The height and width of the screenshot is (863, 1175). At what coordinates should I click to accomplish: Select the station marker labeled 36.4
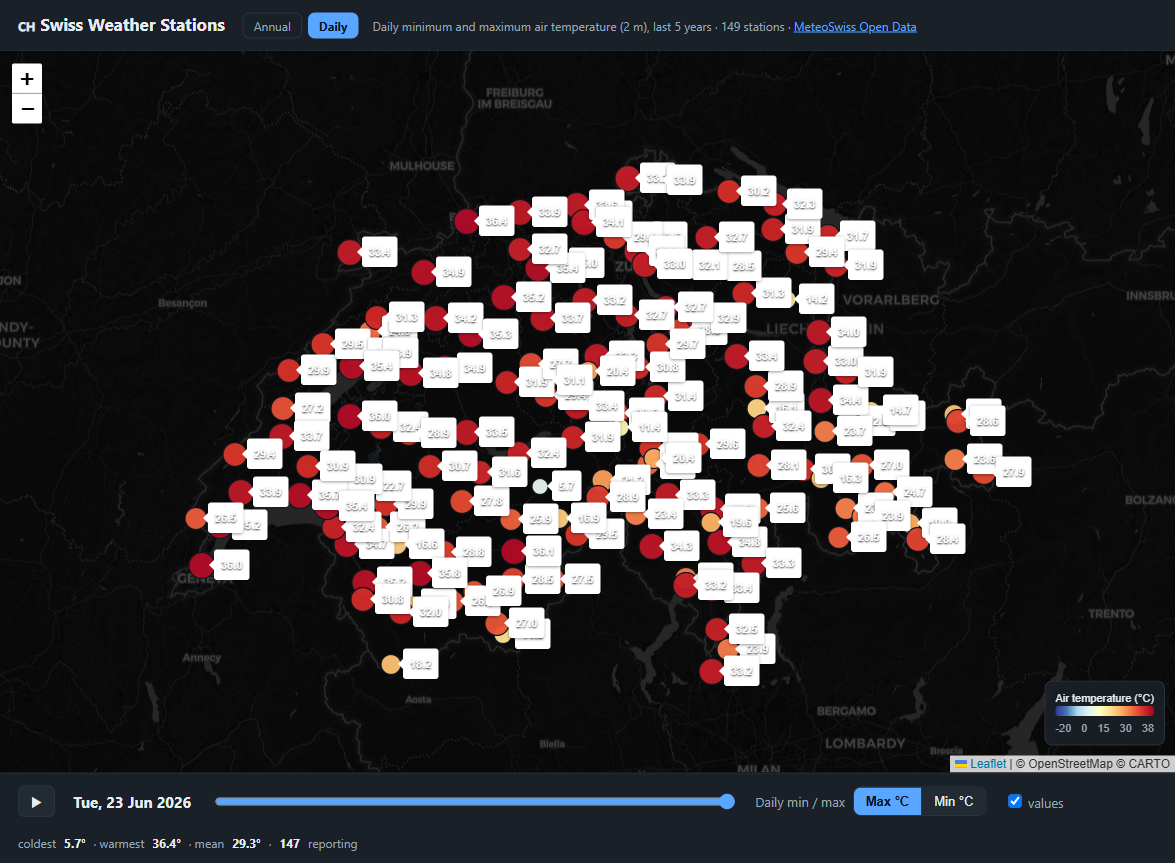coord(467,221)
